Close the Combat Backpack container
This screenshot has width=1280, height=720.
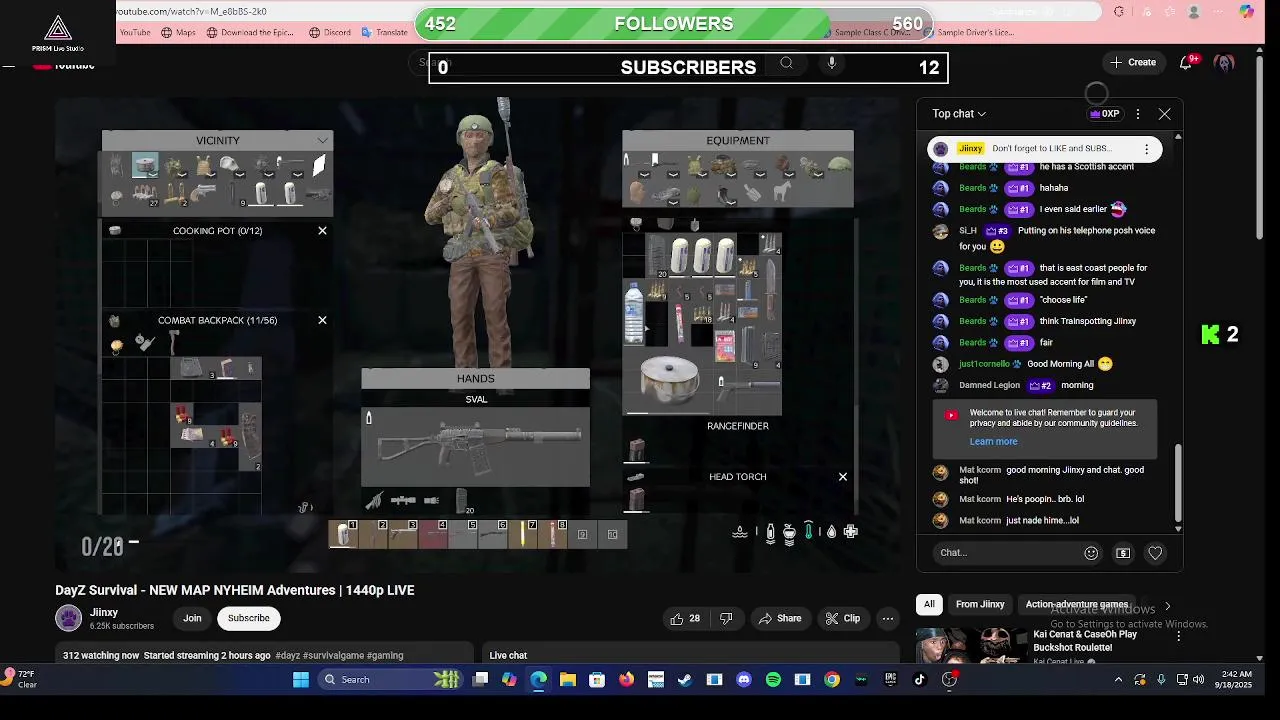[322, 320]
